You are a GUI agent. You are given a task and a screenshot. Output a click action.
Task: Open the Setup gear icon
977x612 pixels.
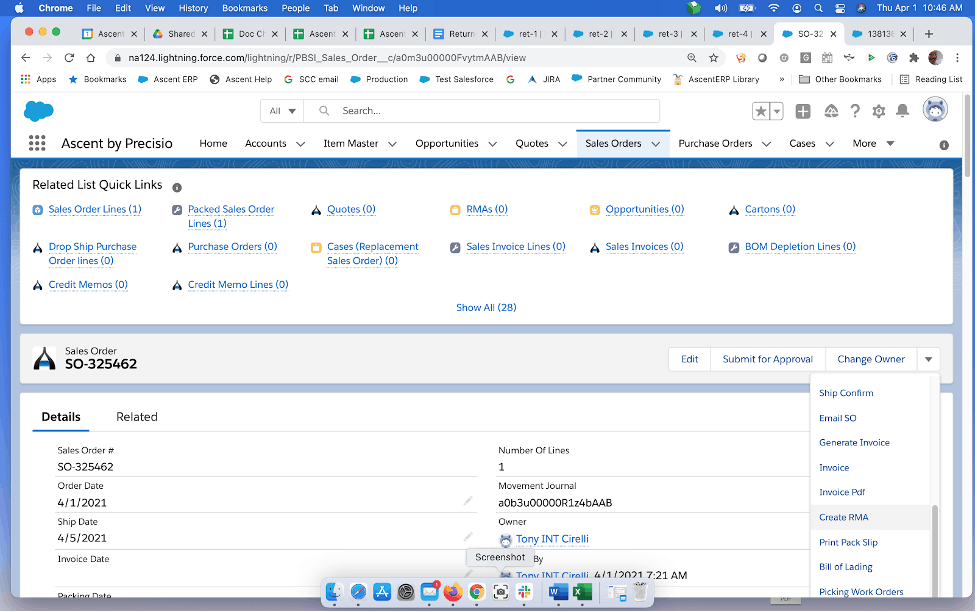point(879,111)
